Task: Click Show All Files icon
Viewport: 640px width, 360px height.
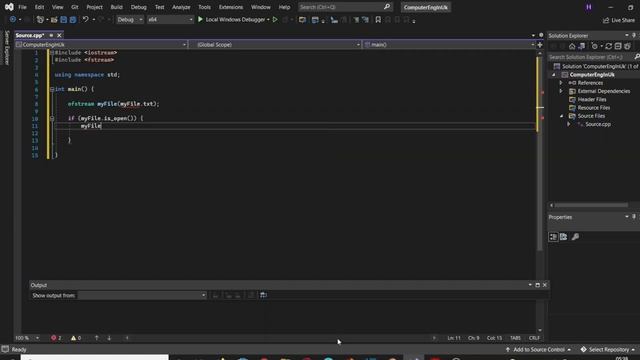Action: point(627,46)
